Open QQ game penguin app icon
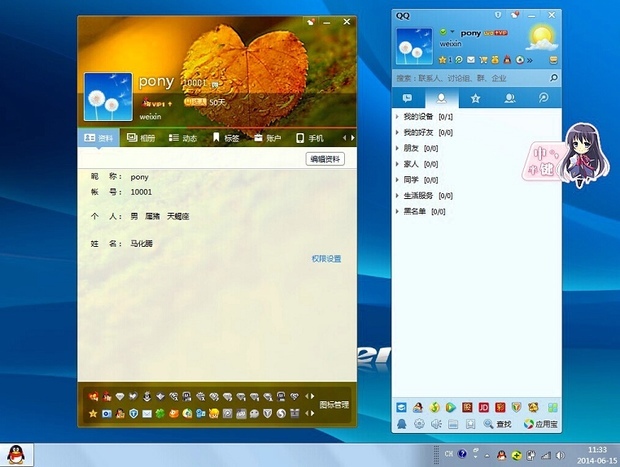The width and height of the screenshot is (620, 467). [x=418, y=407]
